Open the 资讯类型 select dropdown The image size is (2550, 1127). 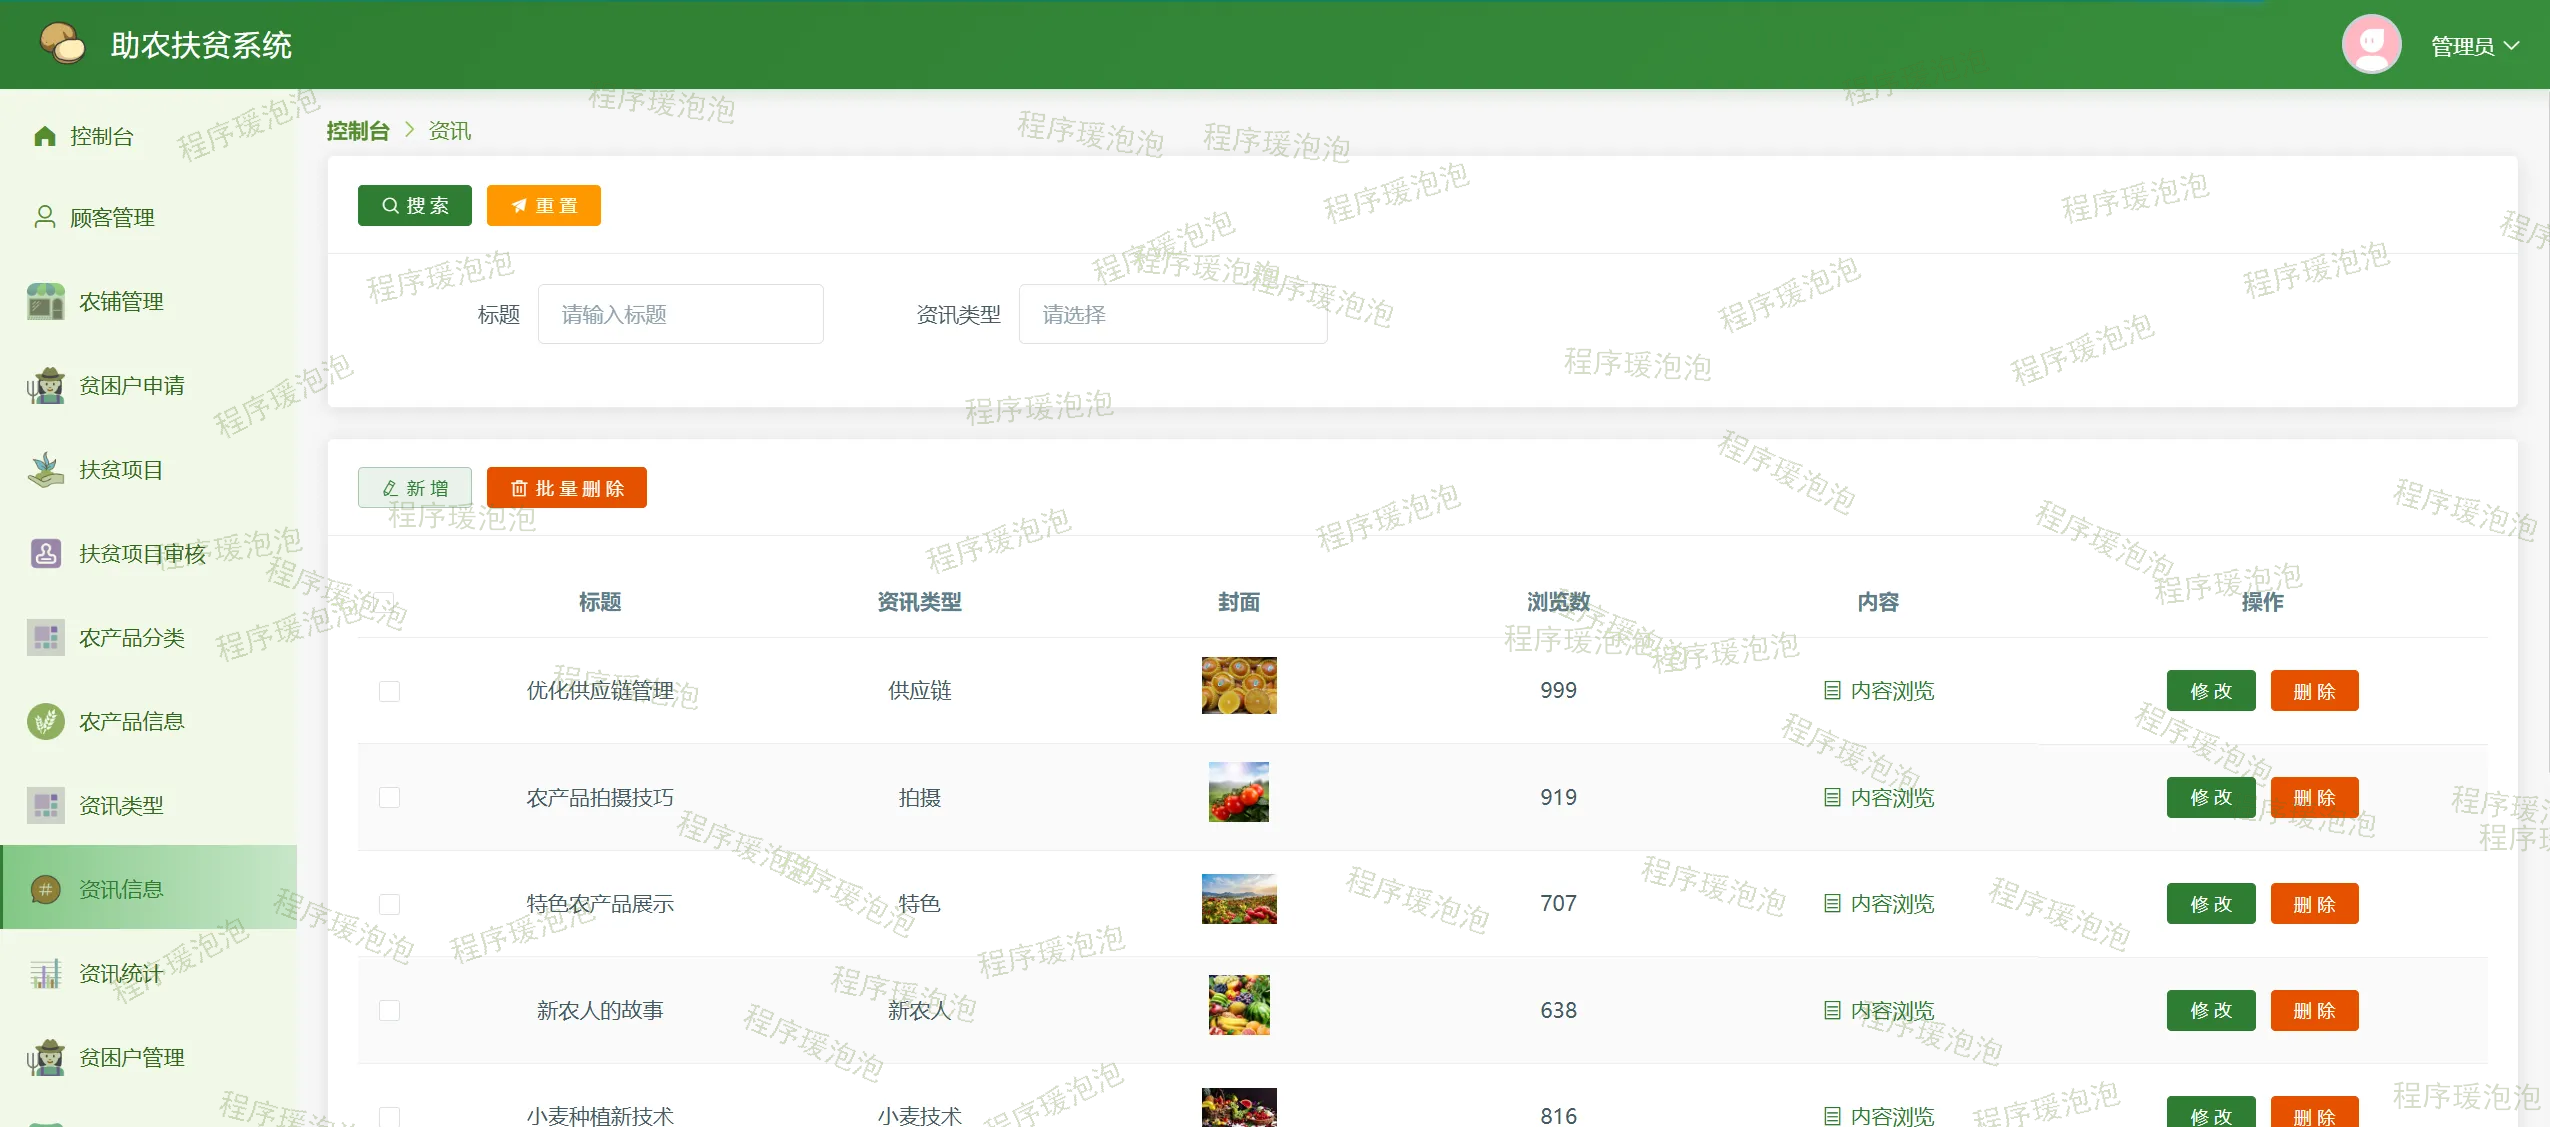coord(1172,314)
